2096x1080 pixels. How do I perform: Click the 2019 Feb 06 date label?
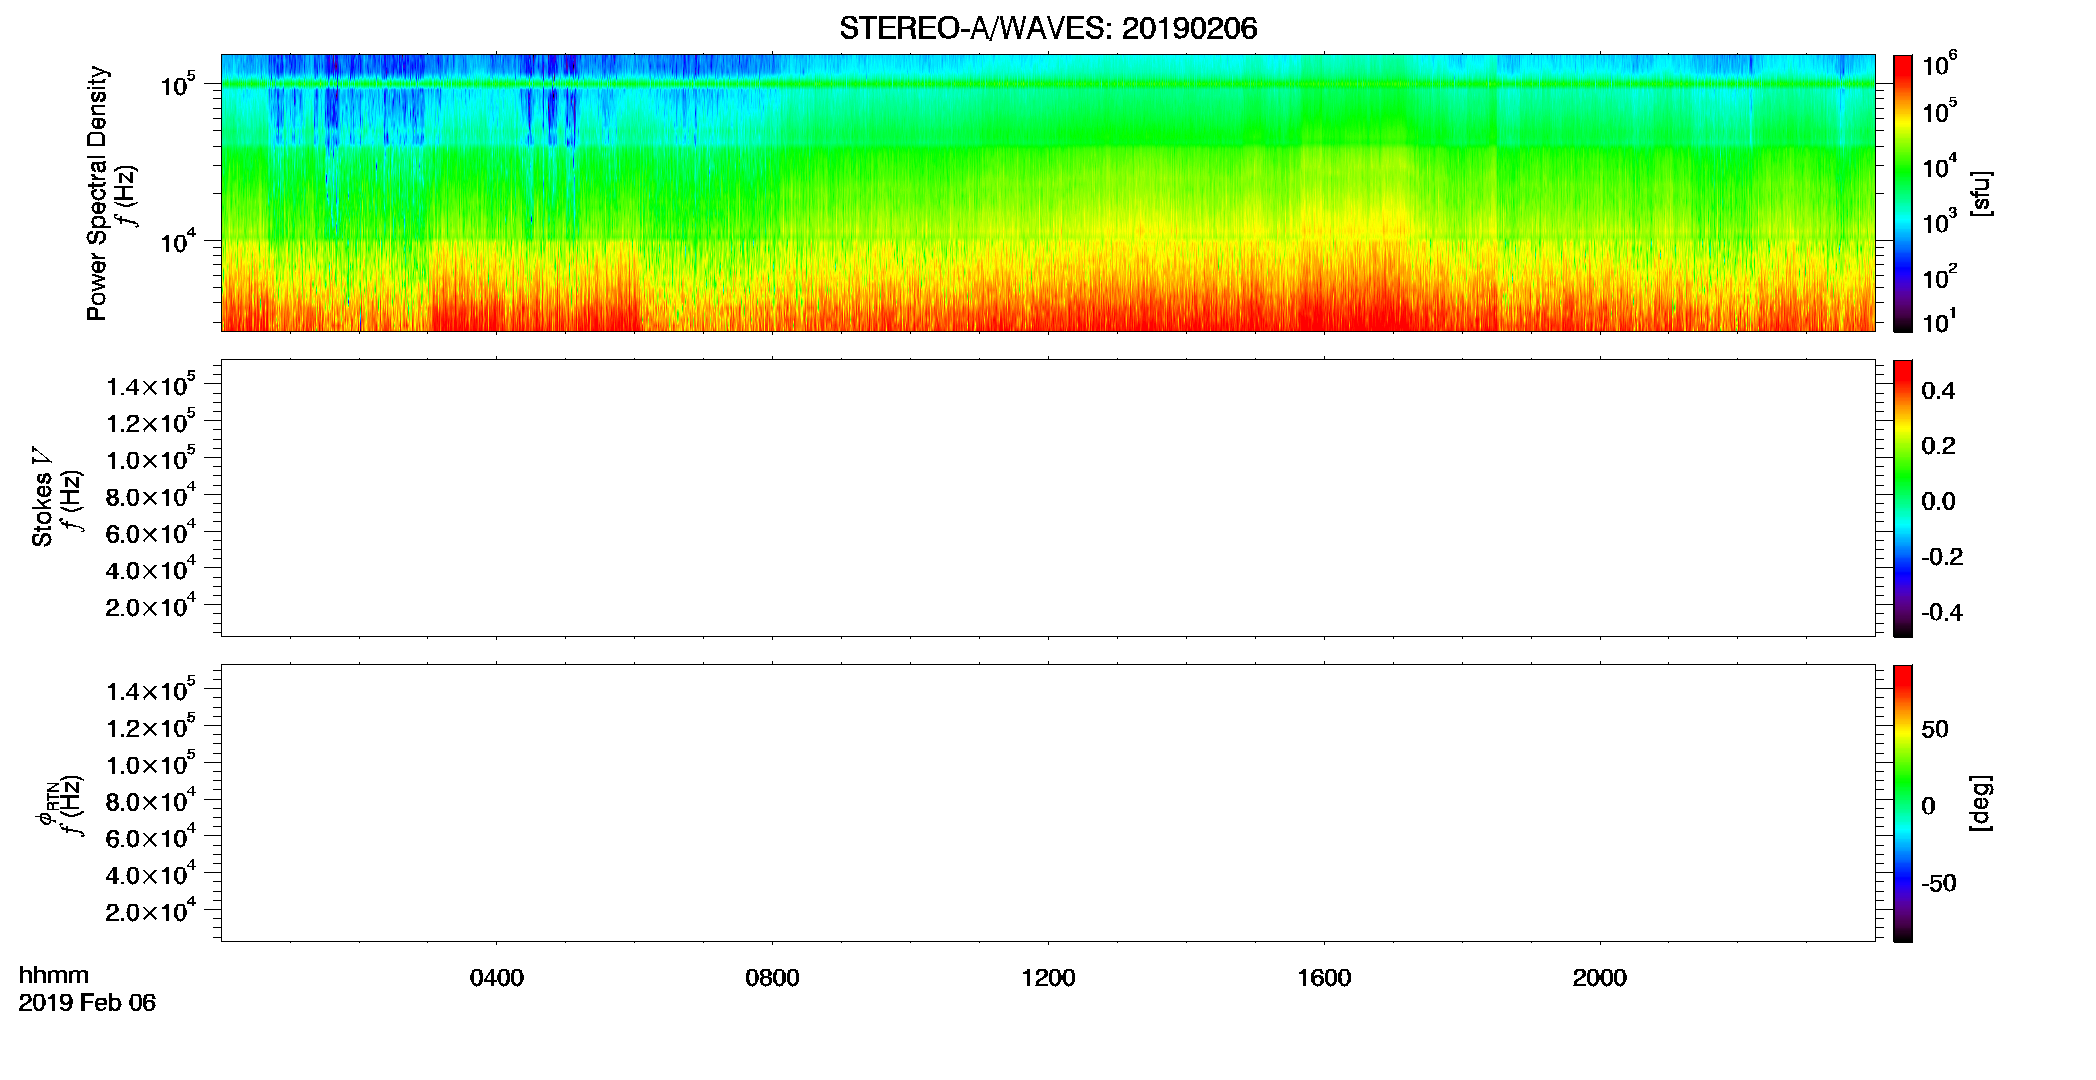pyautogui.click(x=87, y=1003)
